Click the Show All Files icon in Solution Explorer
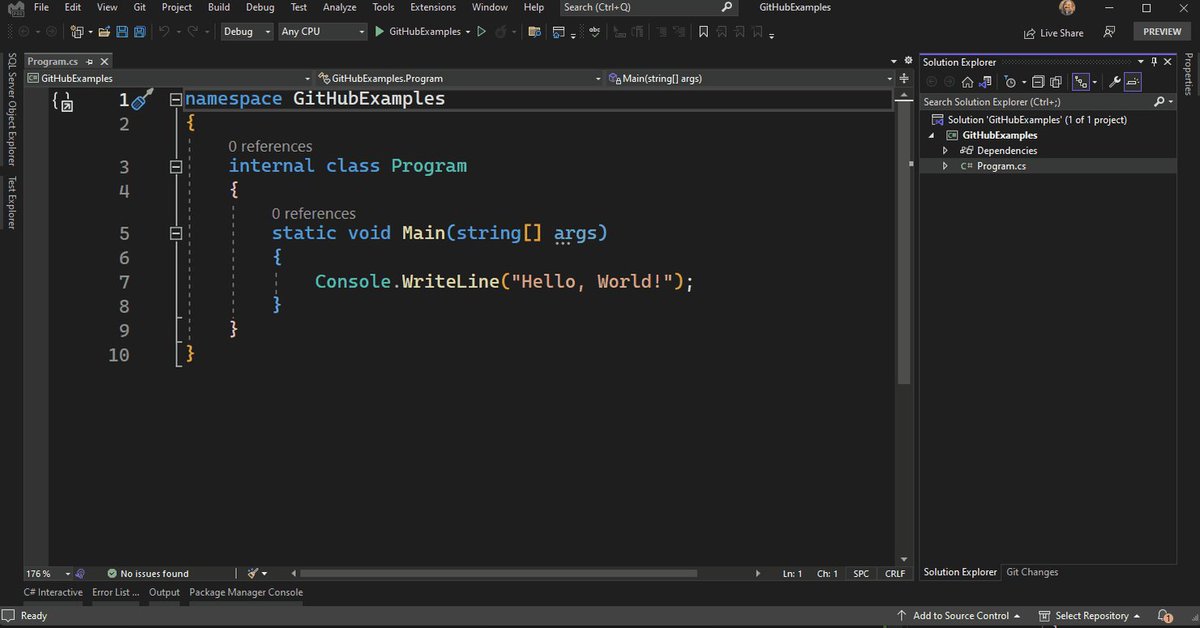 [x=1055, y=82]
